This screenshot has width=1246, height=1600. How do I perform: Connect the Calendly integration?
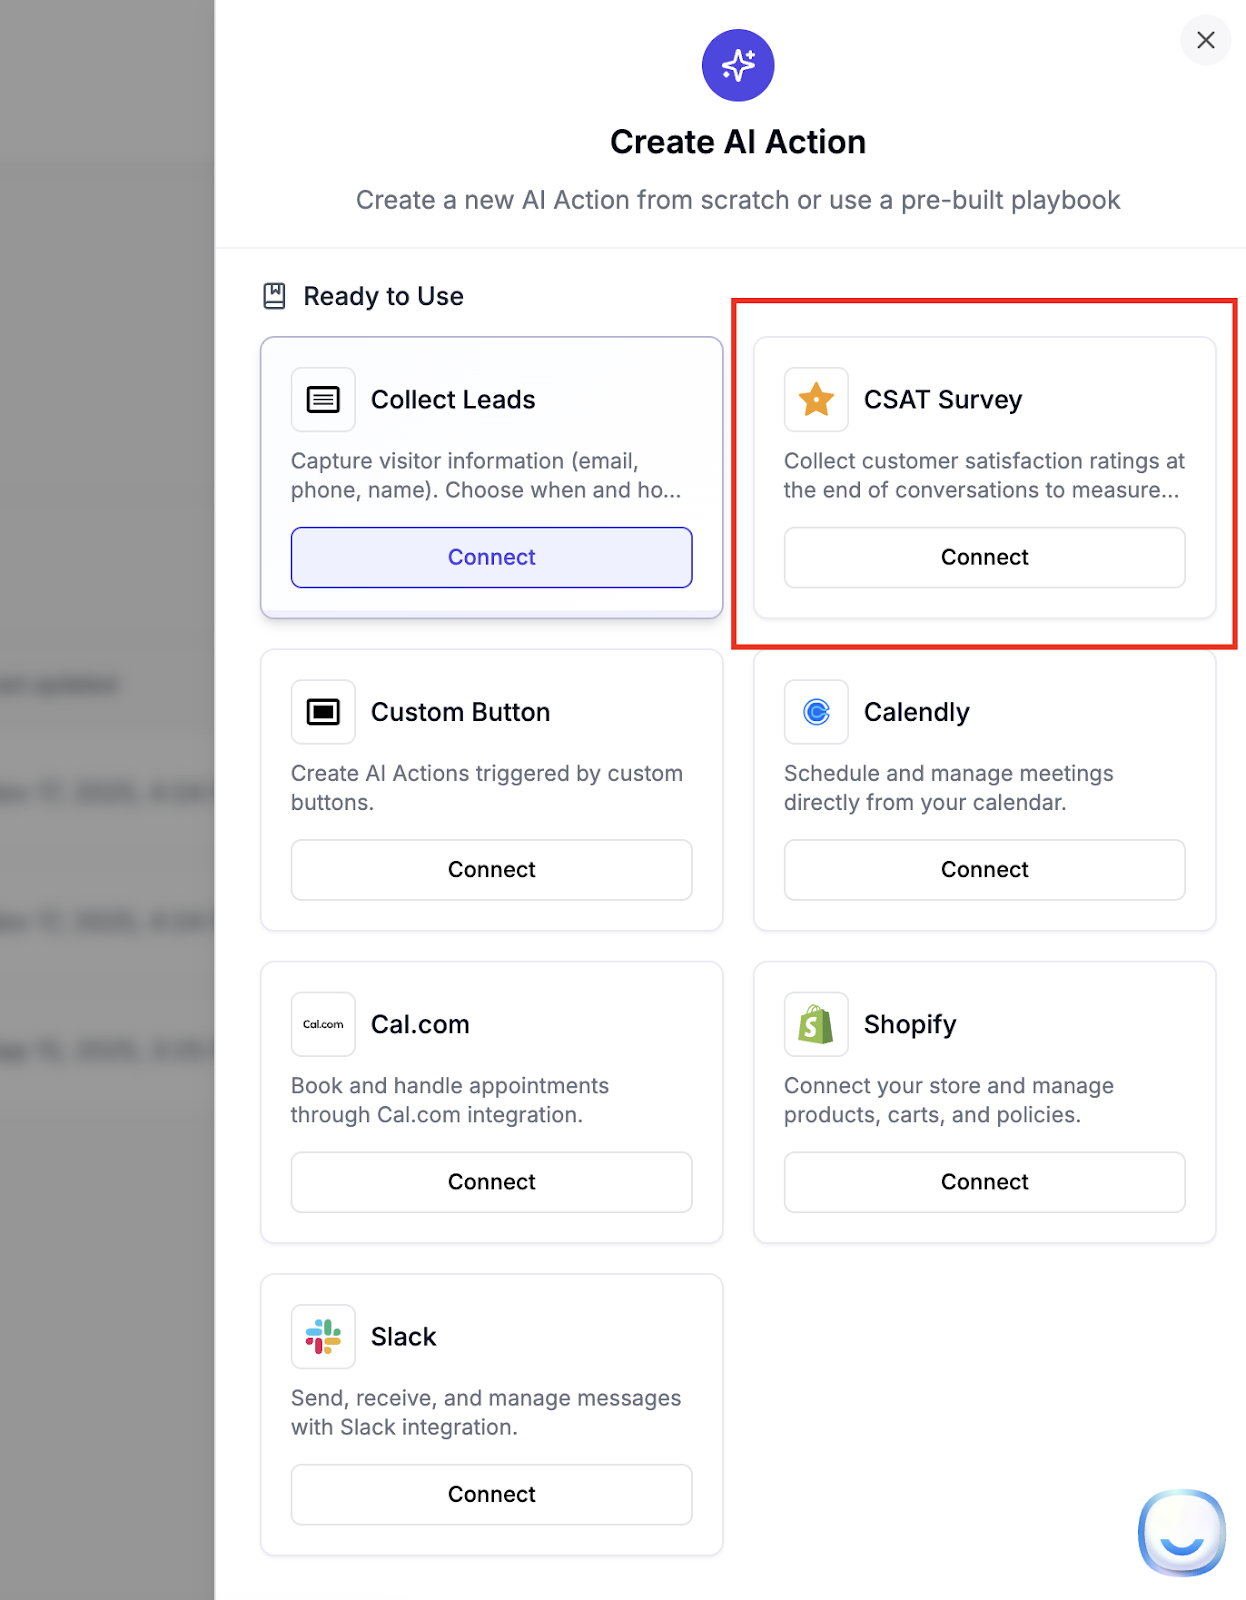pos(984,870)
